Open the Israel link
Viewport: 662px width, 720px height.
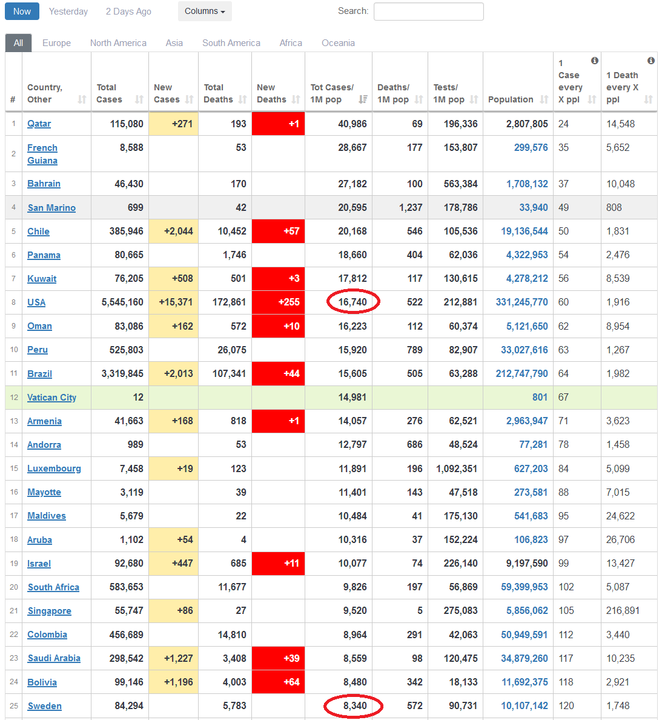tap(39, 563)
